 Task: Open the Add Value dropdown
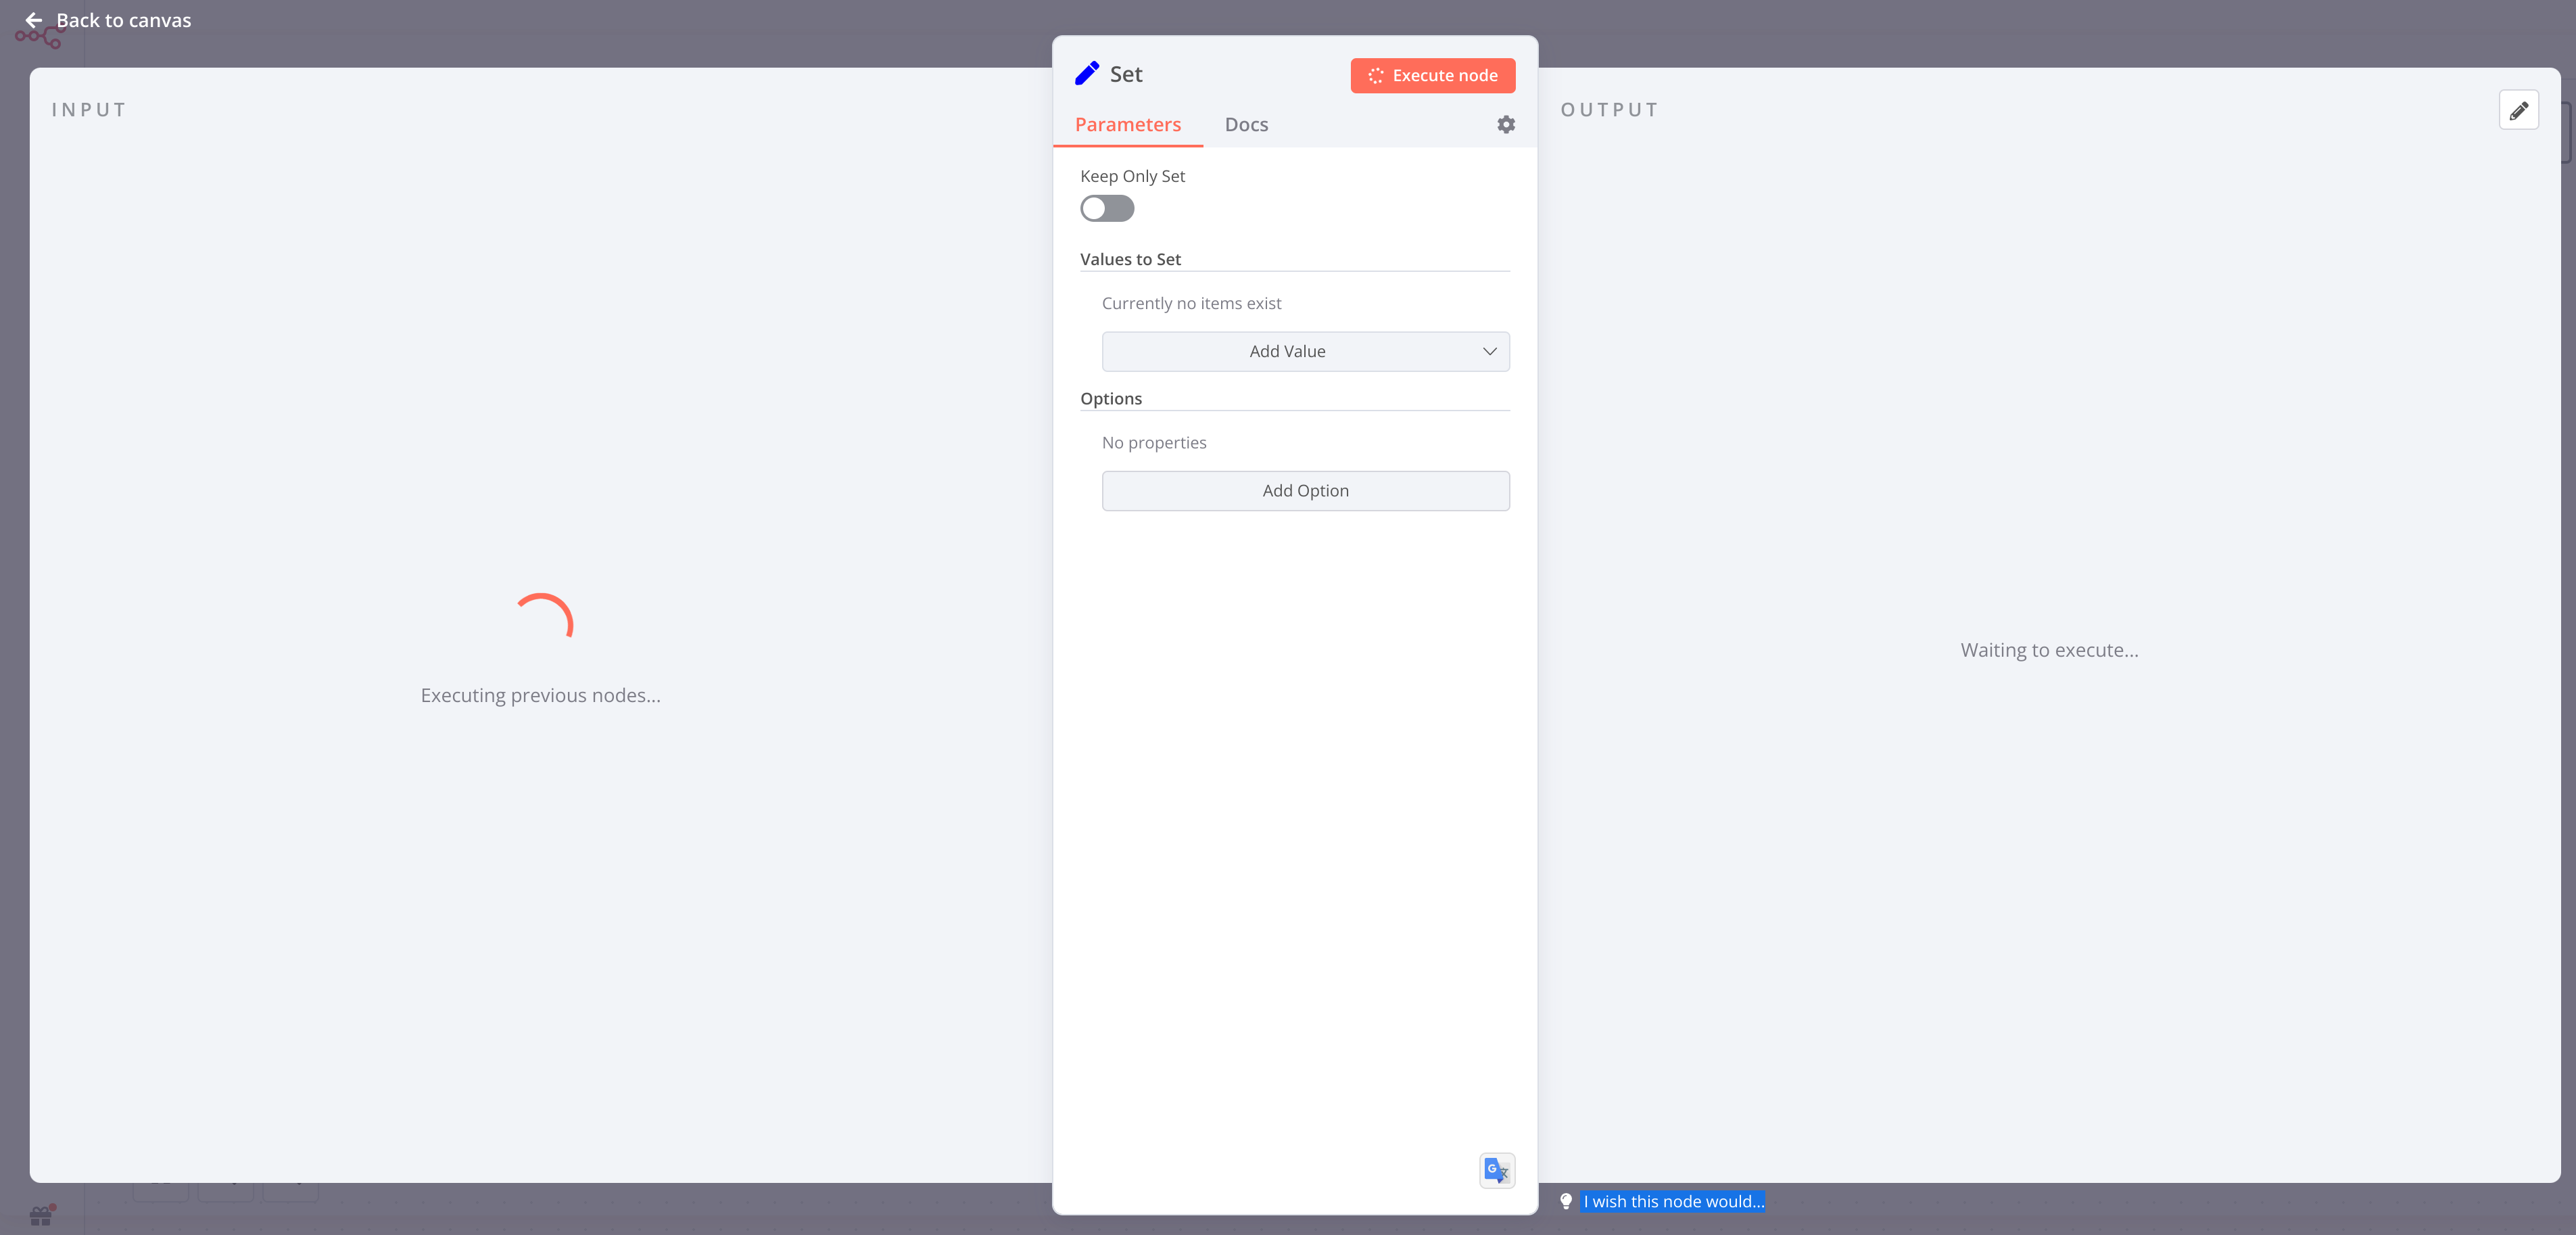[x=1287, y=351]
